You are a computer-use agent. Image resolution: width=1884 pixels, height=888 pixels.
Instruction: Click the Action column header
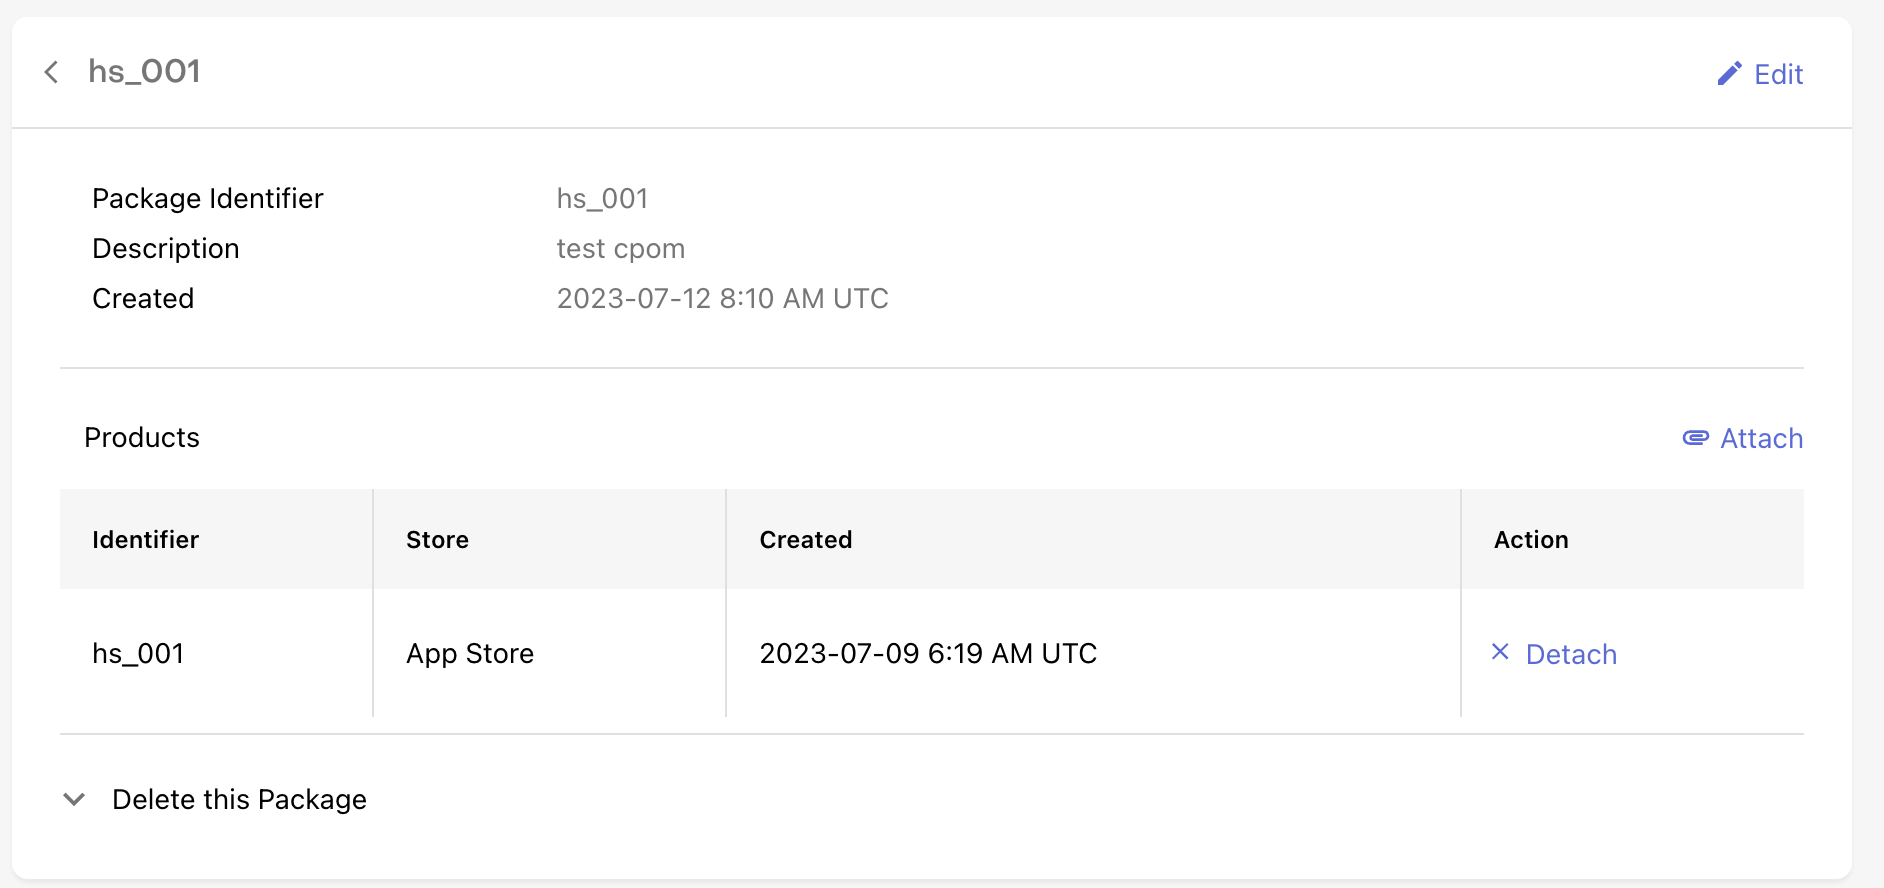1531,539
